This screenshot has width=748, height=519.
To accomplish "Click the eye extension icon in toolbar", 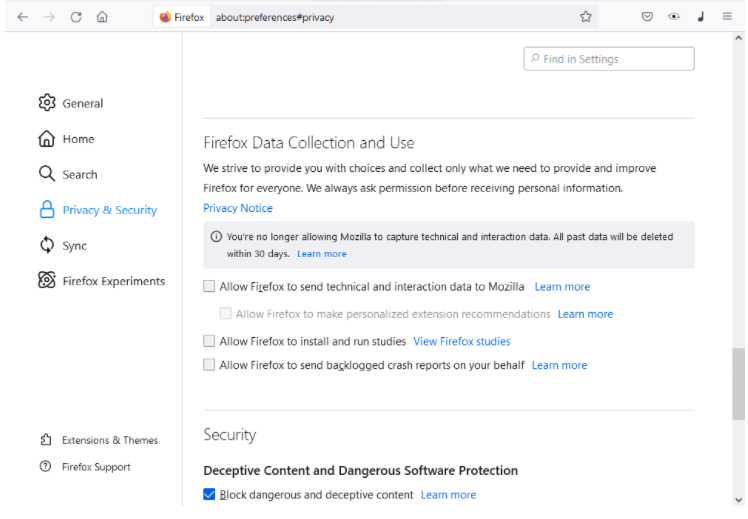I will (674, 17).
